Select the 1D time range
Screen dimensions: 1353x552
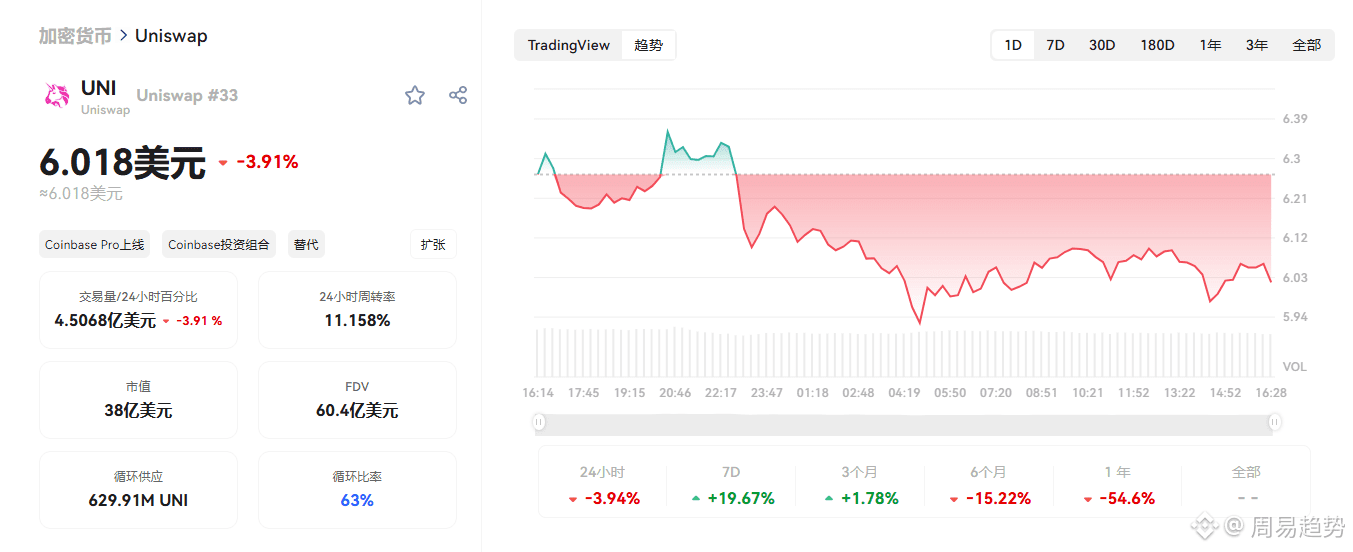pos(1013,45)
